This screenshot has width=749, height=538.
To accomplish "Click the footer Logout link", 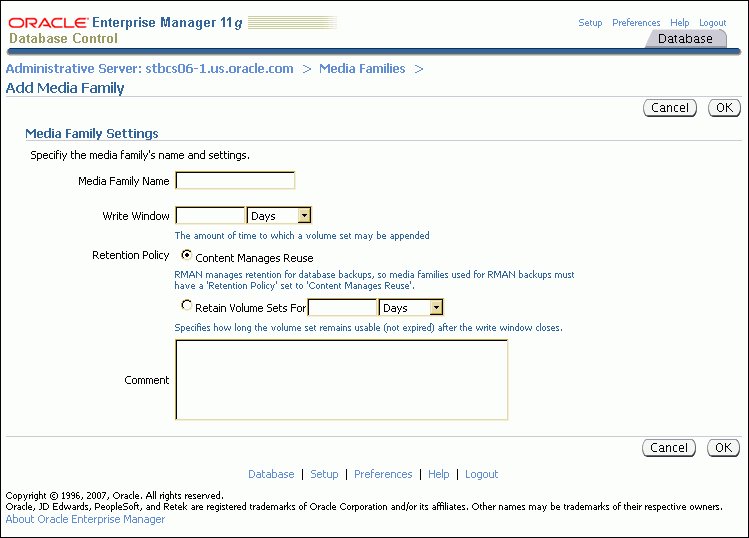I will coord(482,474).
